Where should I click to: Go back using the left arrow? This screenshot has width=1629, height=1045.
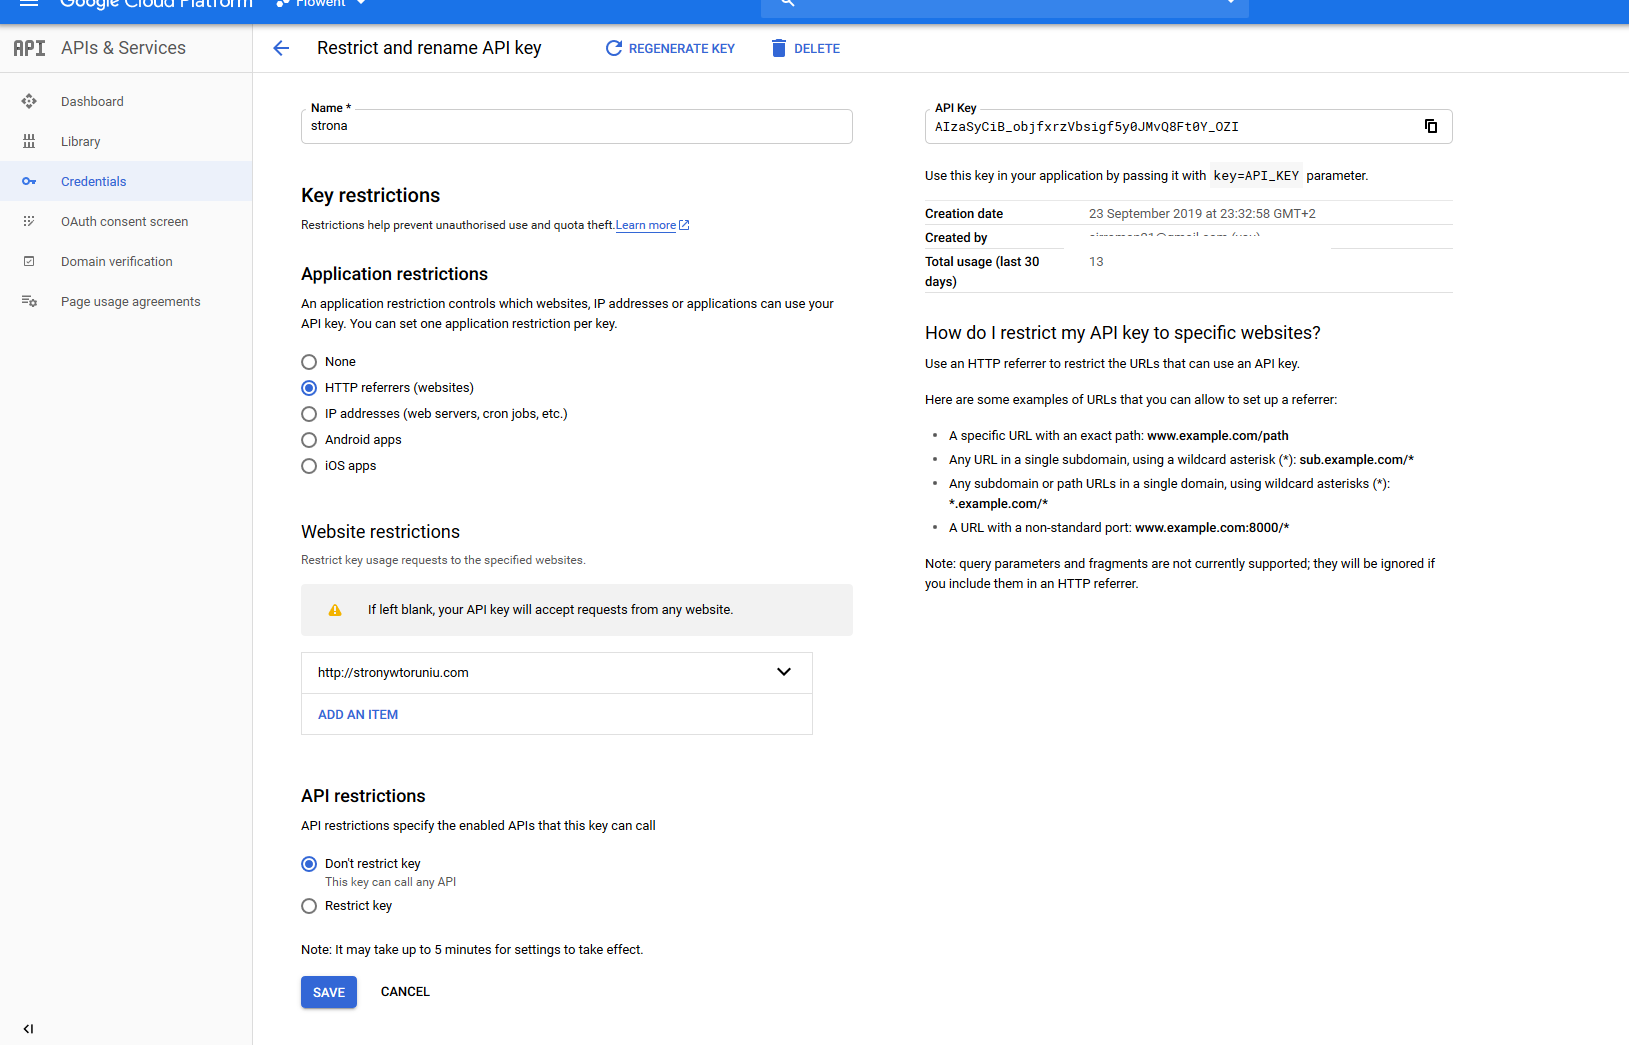point(281,48)
